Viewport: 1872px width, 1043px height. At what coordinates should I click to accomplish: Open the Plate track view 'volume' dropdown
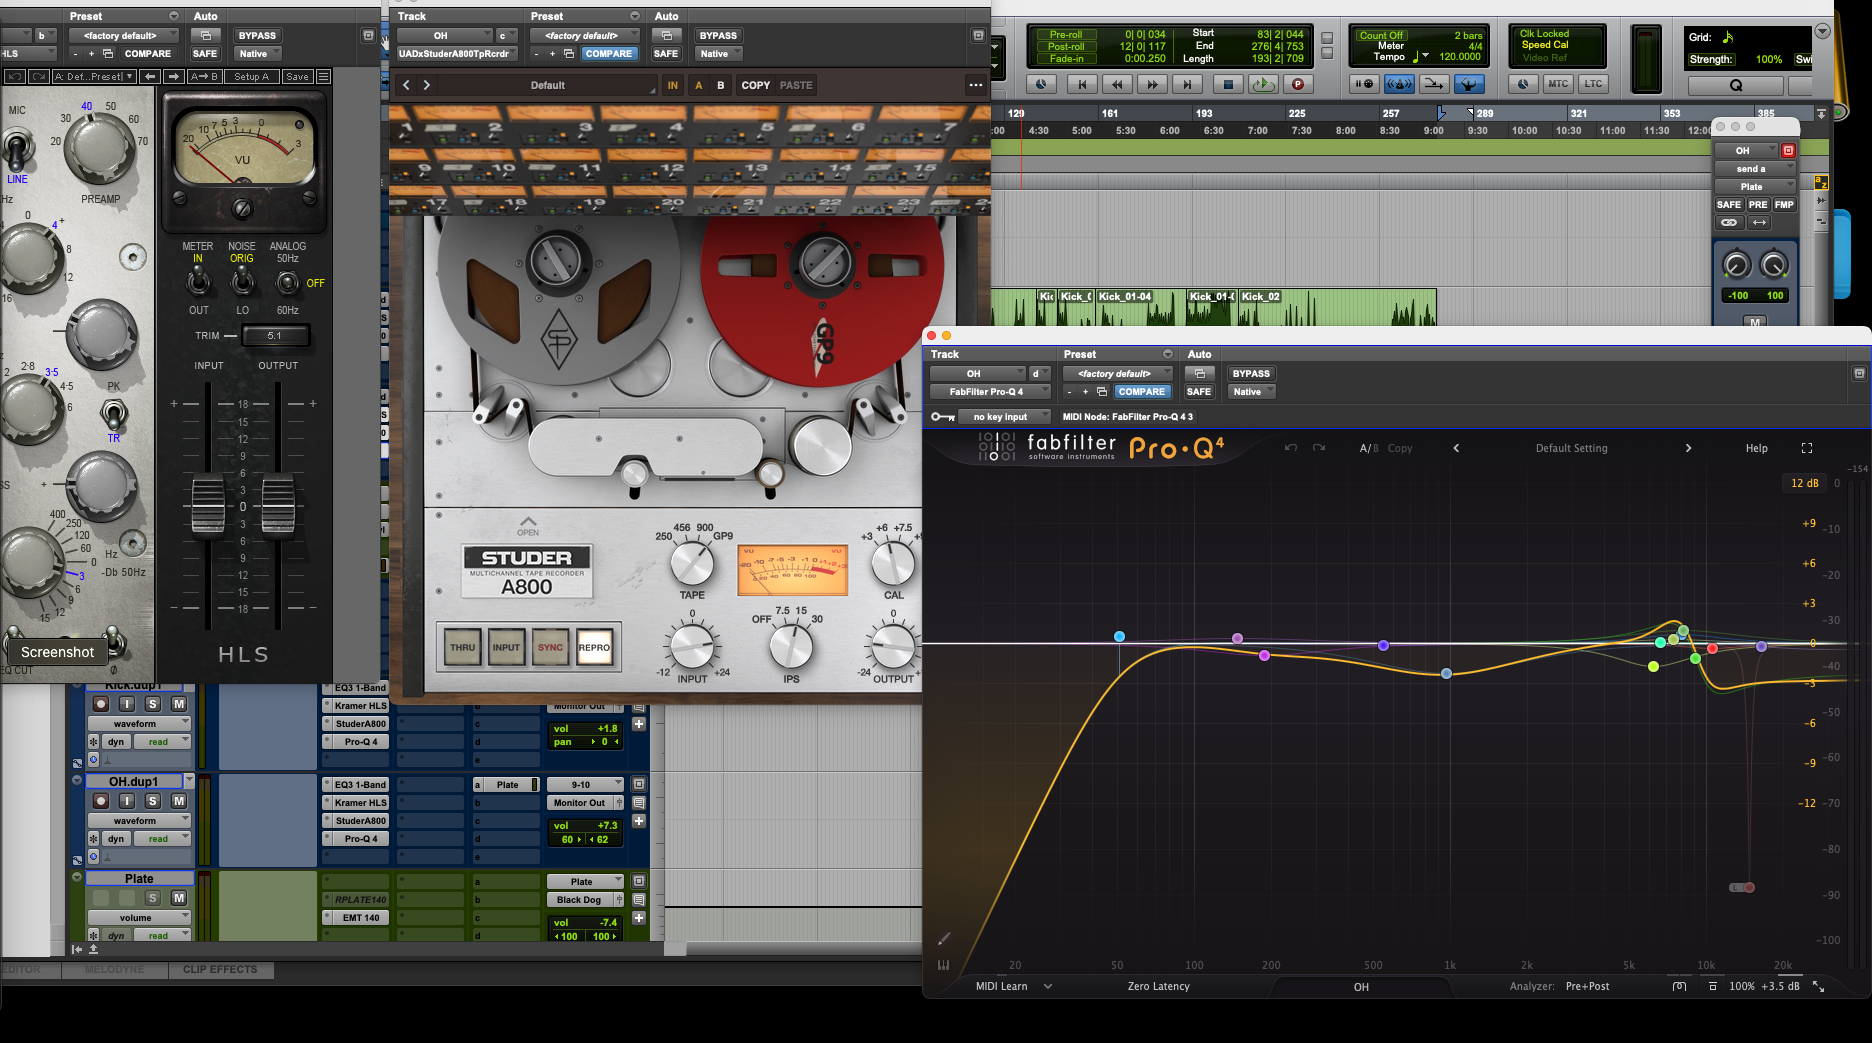point(139,917)
